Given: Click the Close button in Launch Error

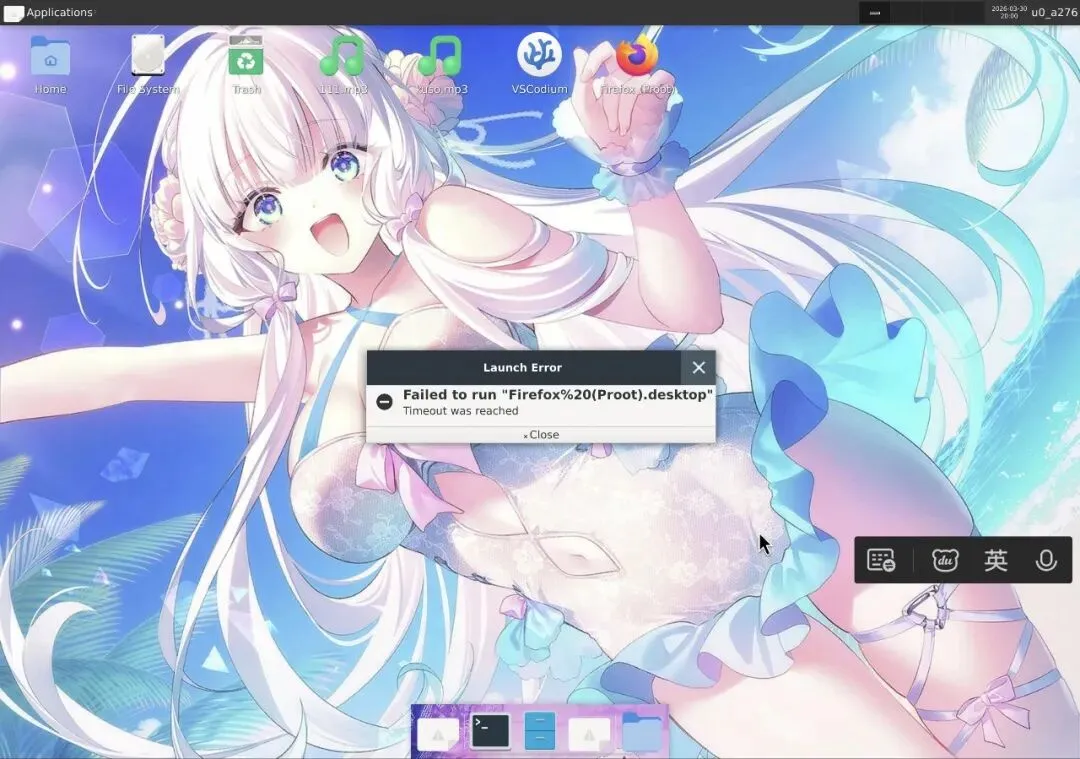Looking at the screenshot, I should pyautogui.click(x=541, y=435).
